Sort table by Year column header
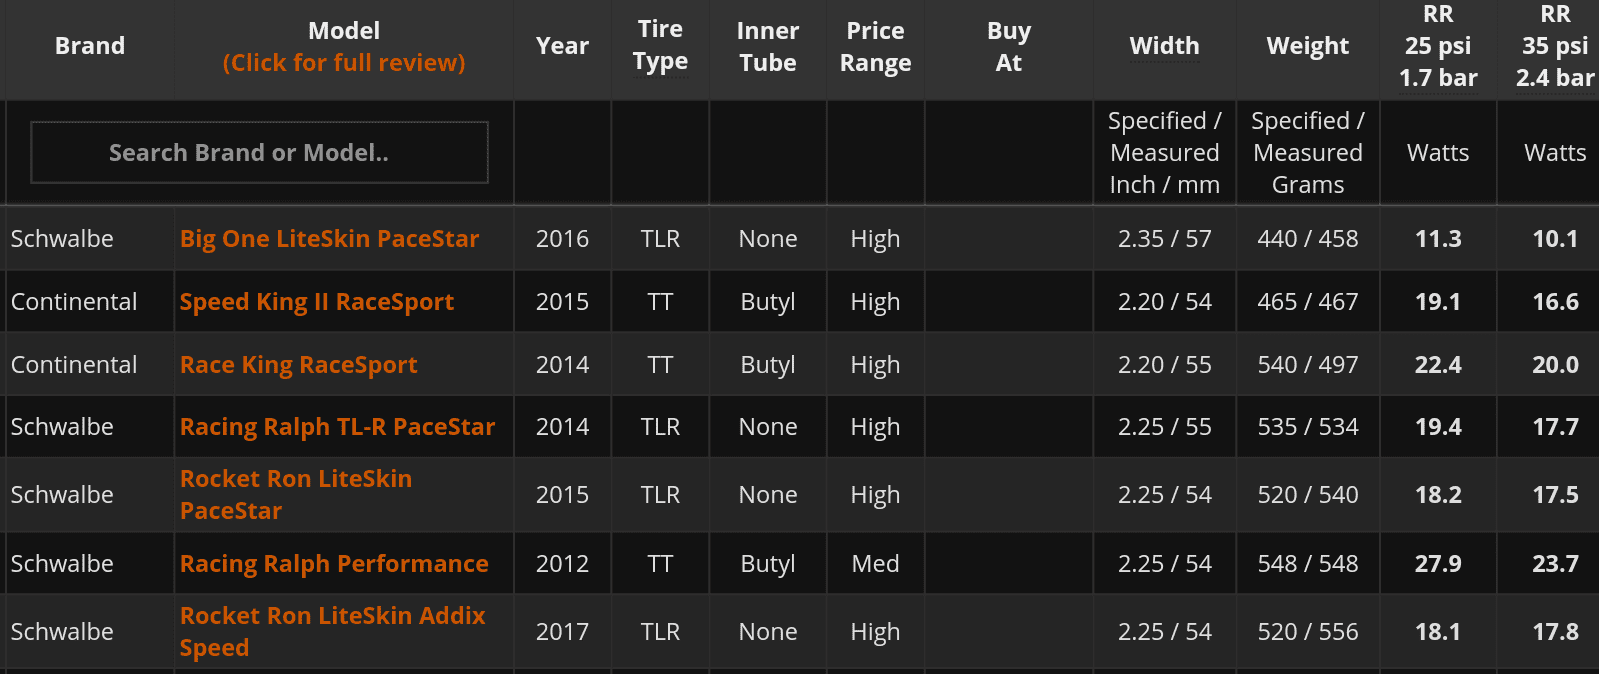Screen dimensions: 1599x674 pos(562,46)
